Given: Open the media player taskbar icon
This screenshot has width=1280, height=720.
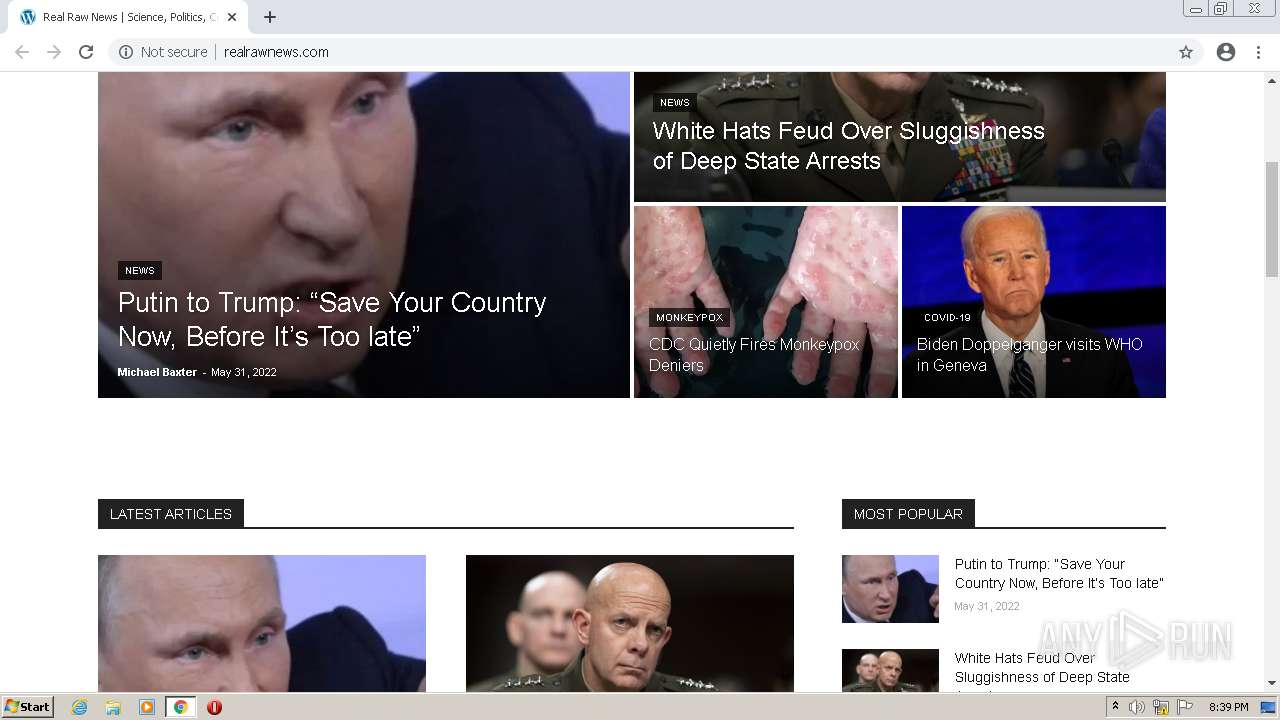Looking at the screenshot, I should coord(147,707).
